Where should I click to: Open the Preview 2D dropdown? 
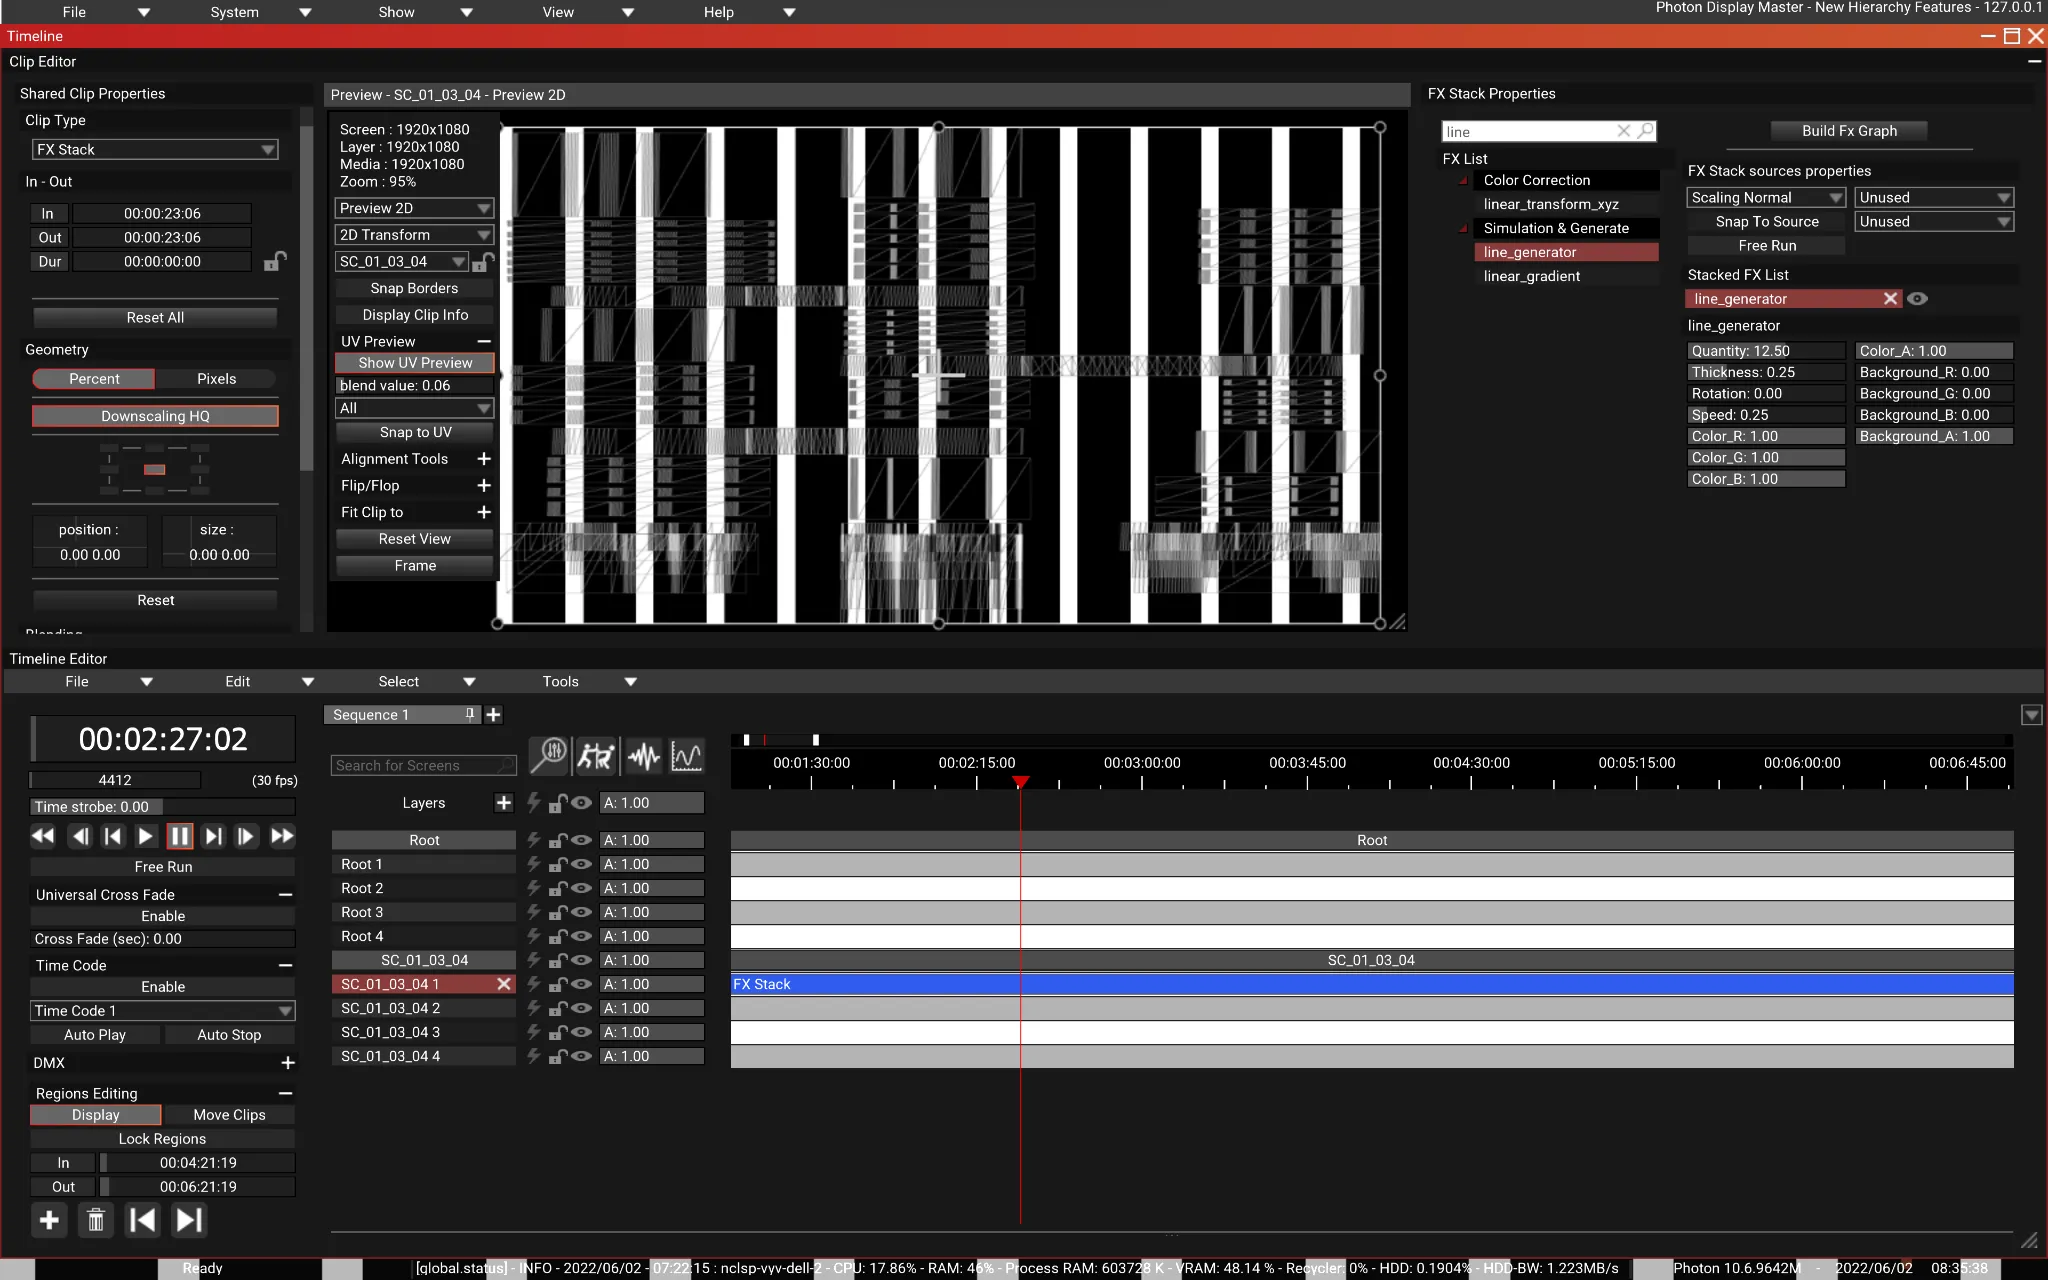coord(415,208)
